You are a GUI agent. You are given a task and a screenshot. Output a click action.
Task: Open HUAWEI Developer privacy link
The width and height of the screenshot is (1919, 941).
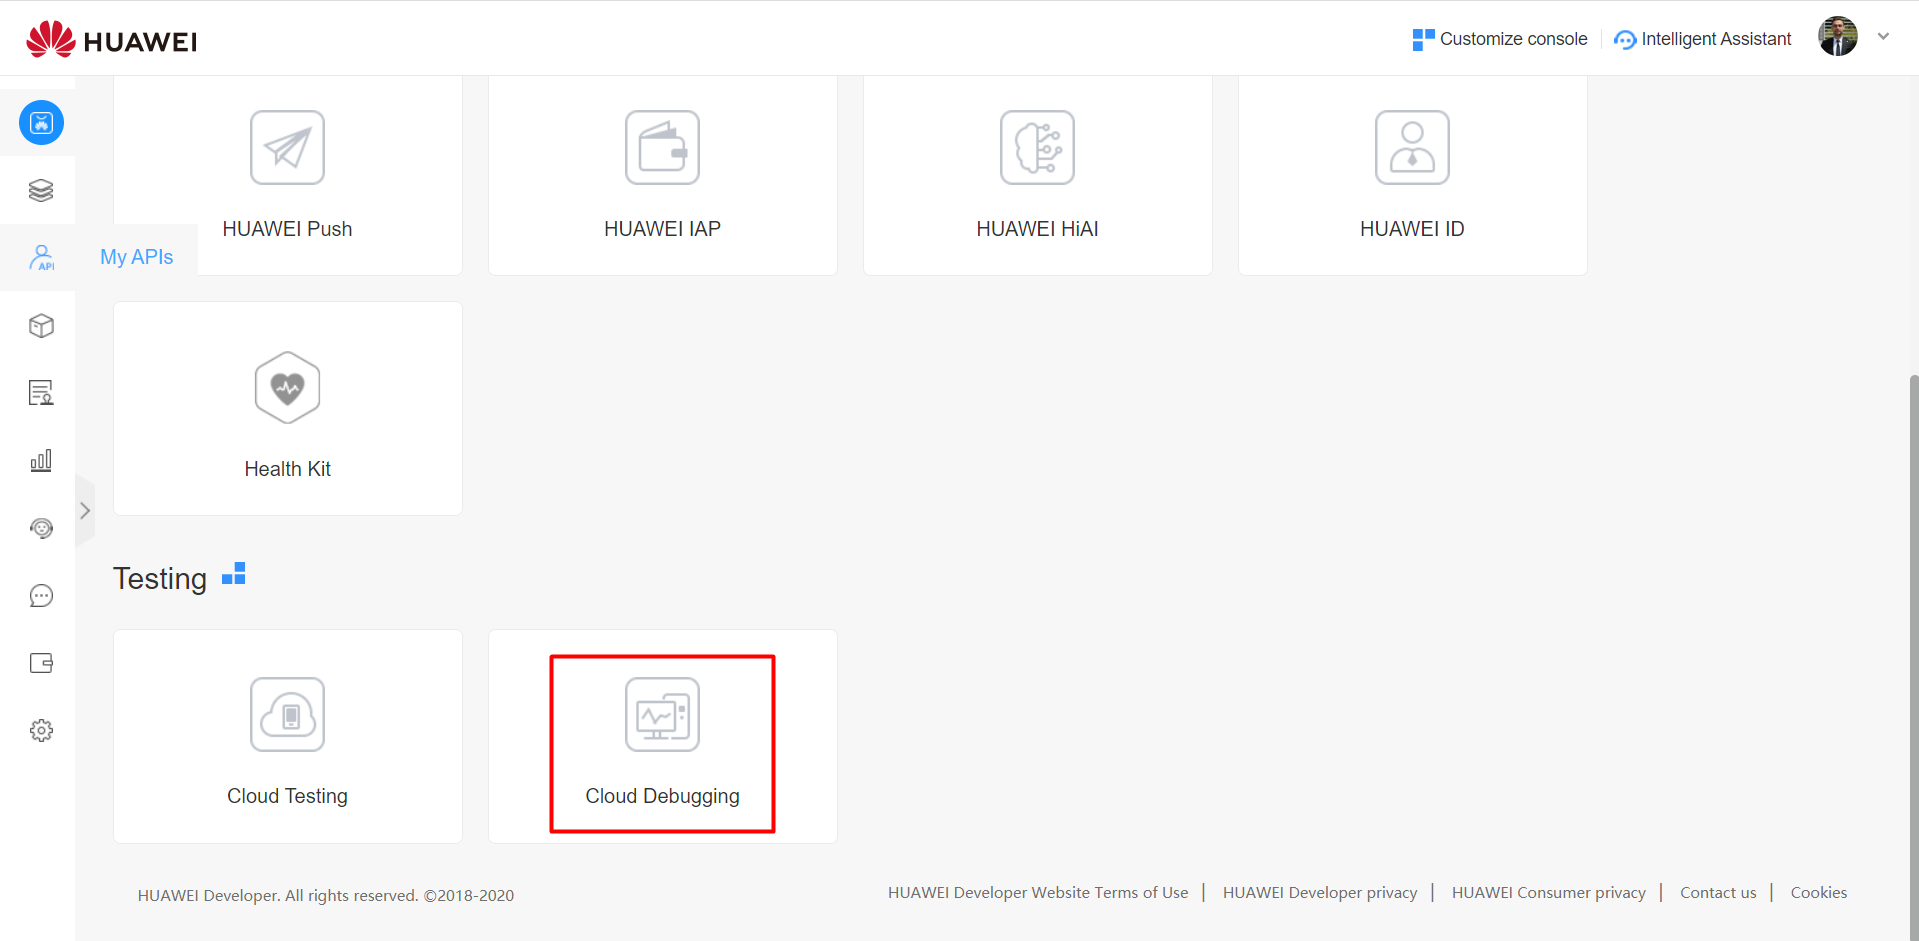coord(1320,892)
